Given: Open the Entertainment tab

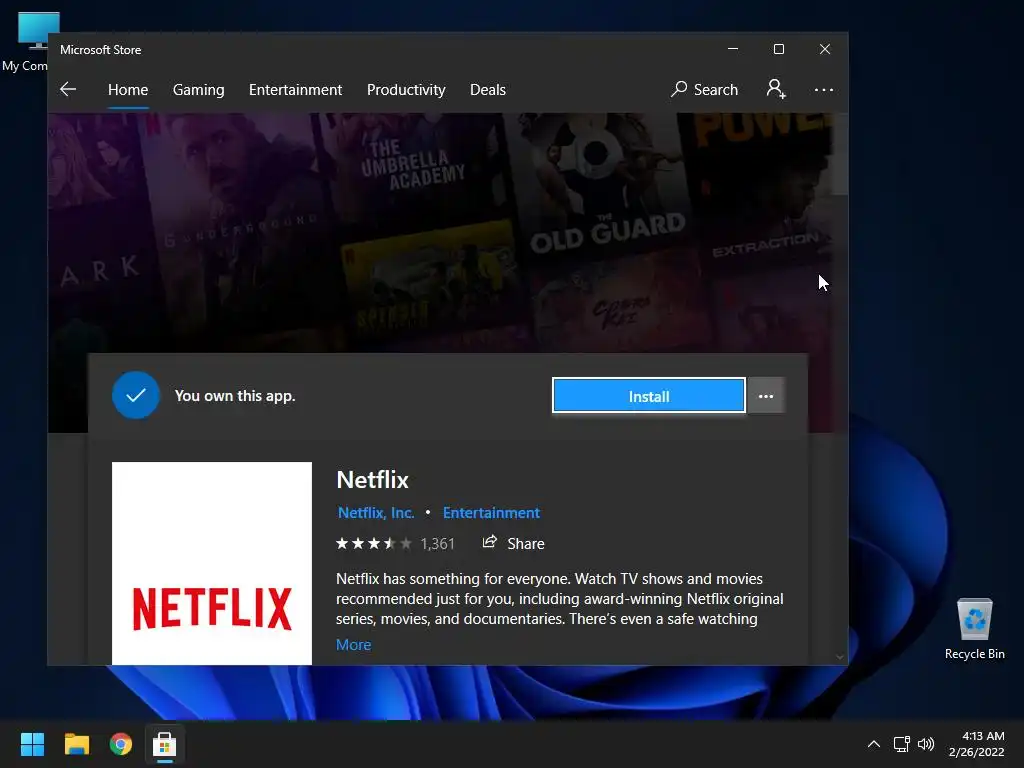Looking at the screenshot, I should [x=295, y=89].
